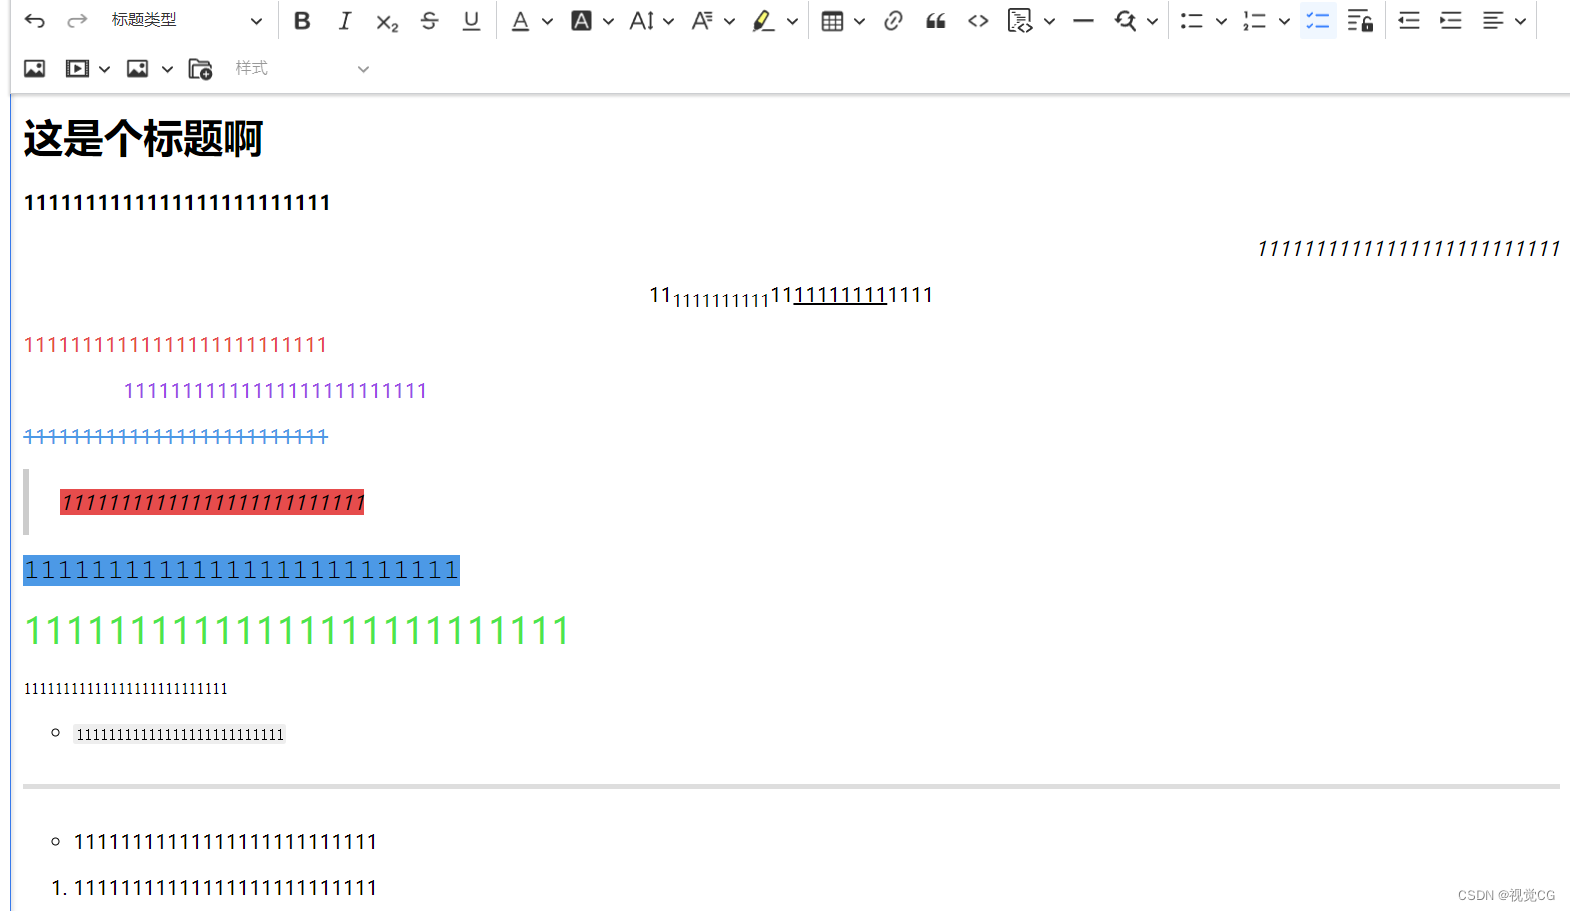Expand insert table dropdown arrow
The image size is (1570, 911).
pos(859,21)
